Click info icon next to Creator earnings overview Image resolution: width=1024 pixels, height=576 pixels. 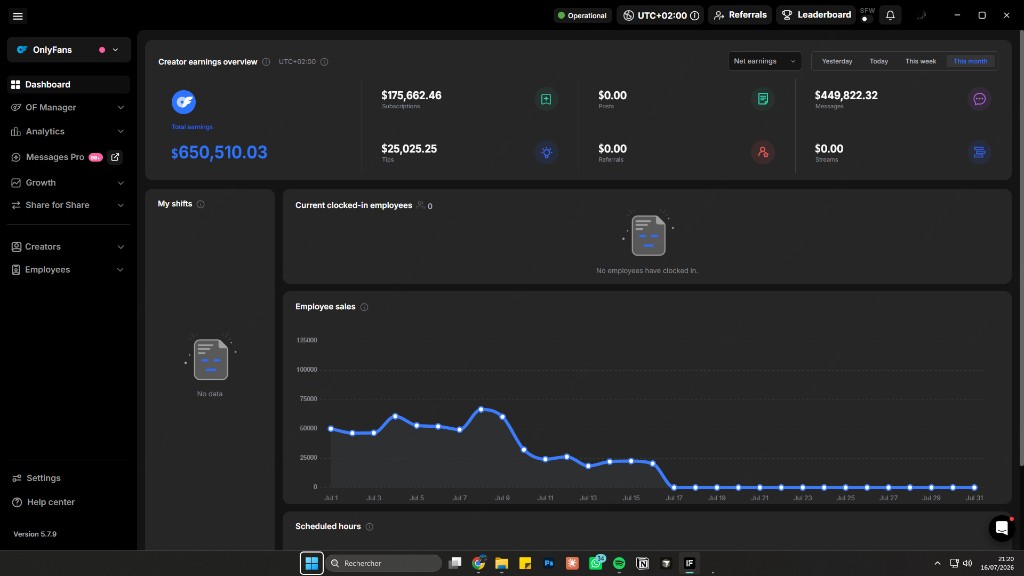coord(266,62)
